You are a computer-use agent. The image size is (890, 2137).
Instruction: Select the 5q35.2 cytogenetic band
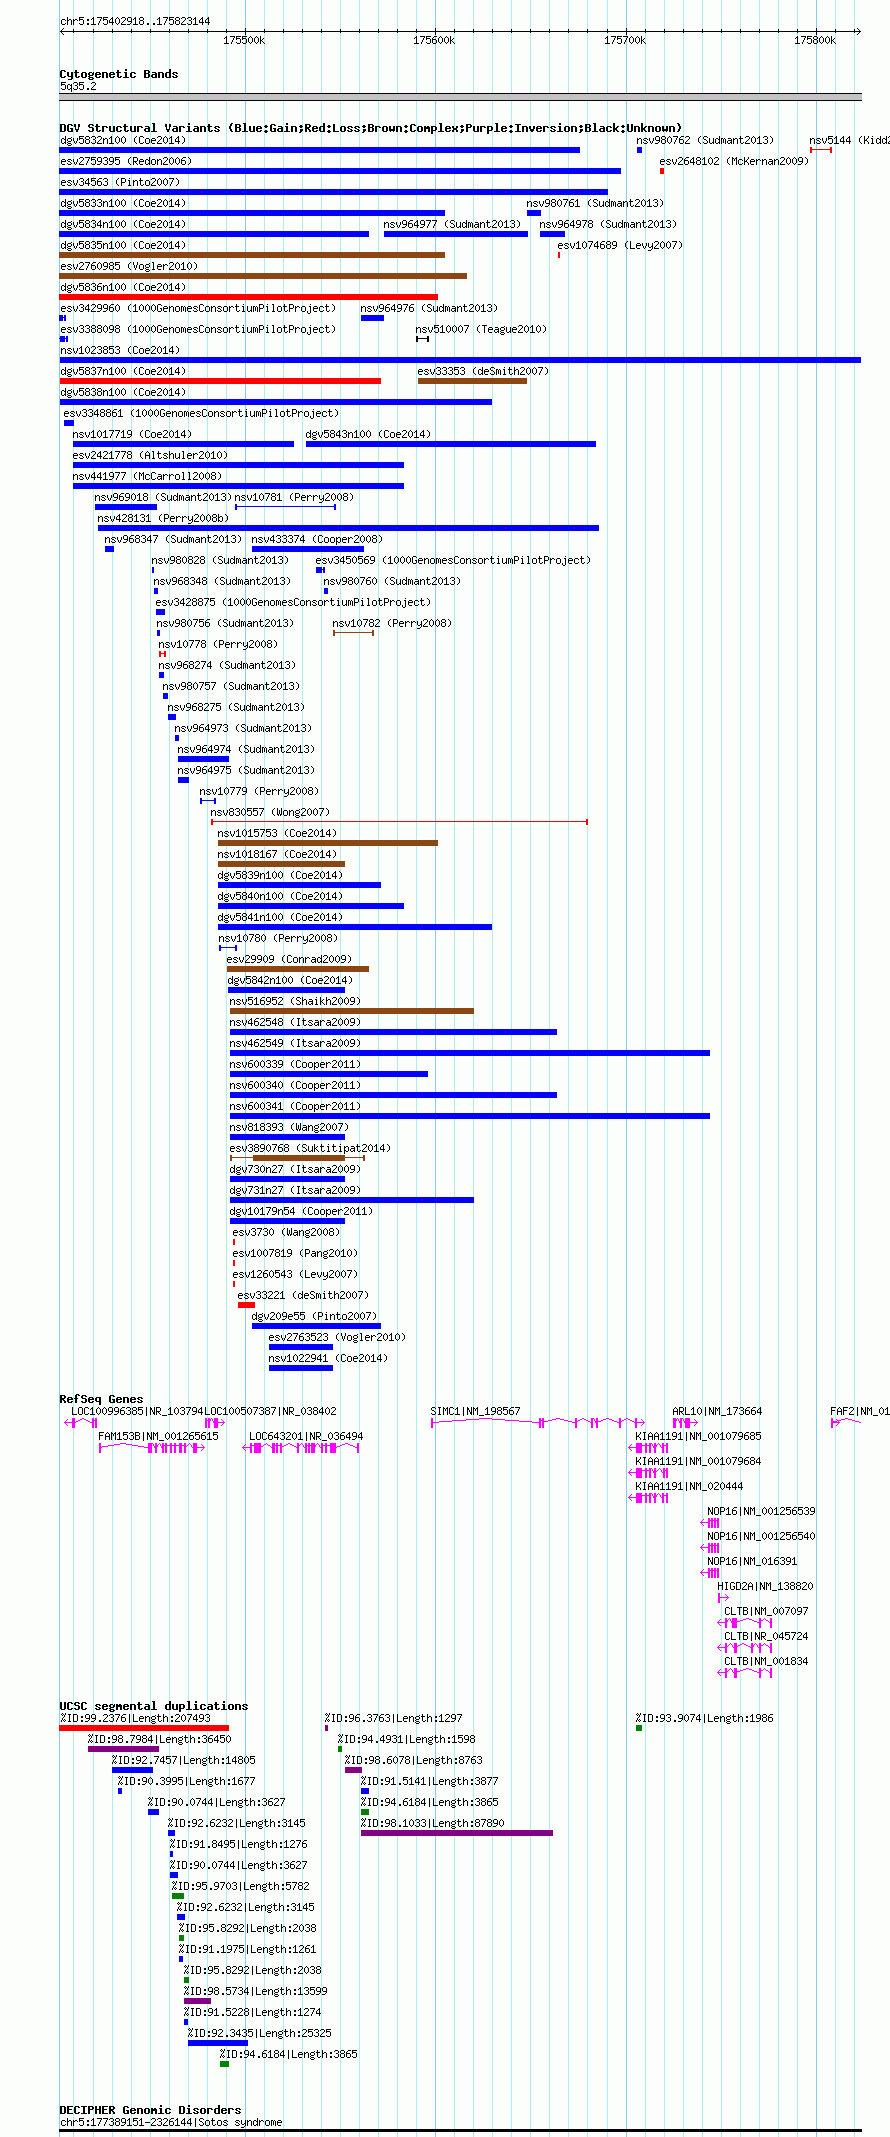coord(460,97)
